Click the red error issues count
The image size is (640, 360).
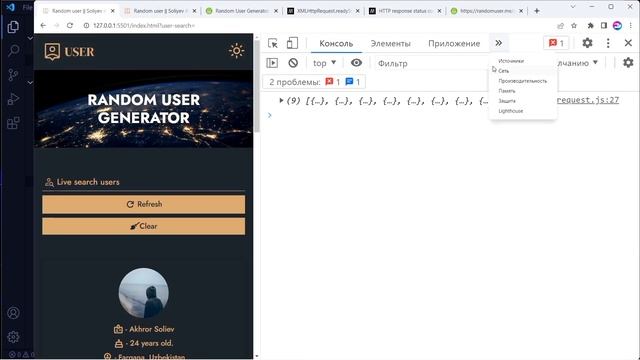(333, 82)
